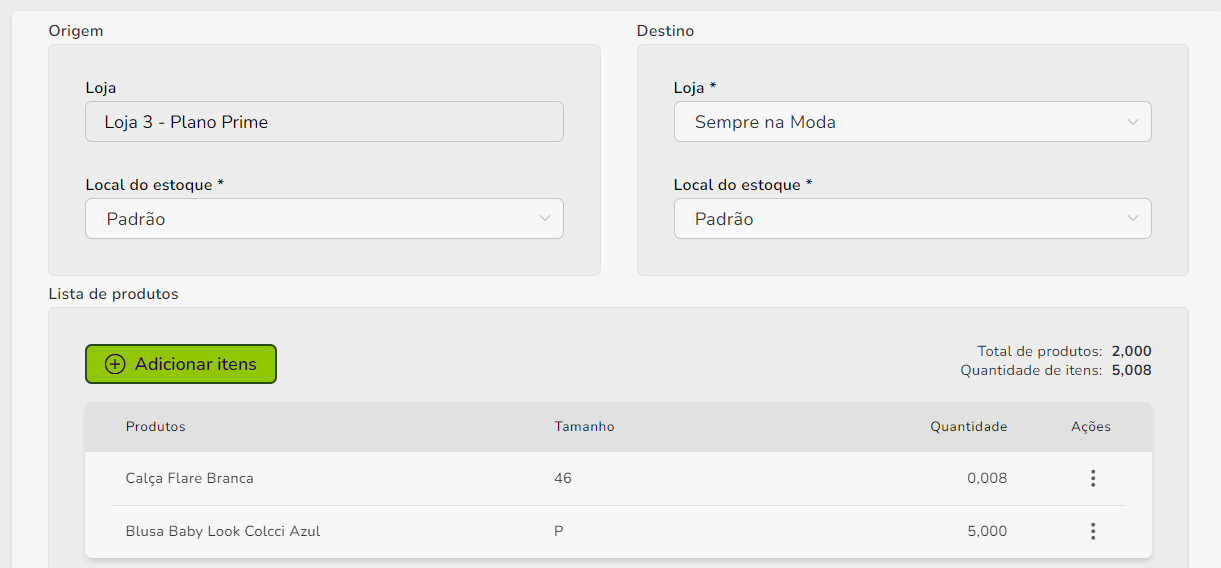The height and width of the screenshot is (568, 1221).
Task: Click the Tamanho column header
Action: point(584,426)
